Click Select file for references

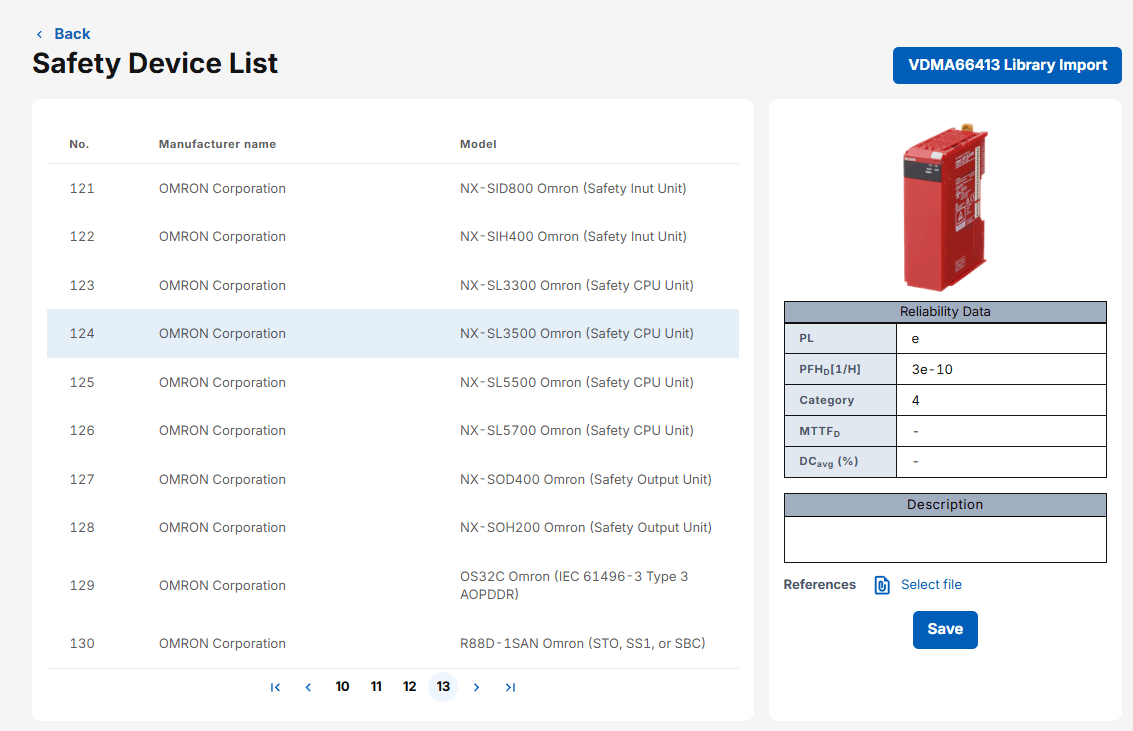click(931, 584)
